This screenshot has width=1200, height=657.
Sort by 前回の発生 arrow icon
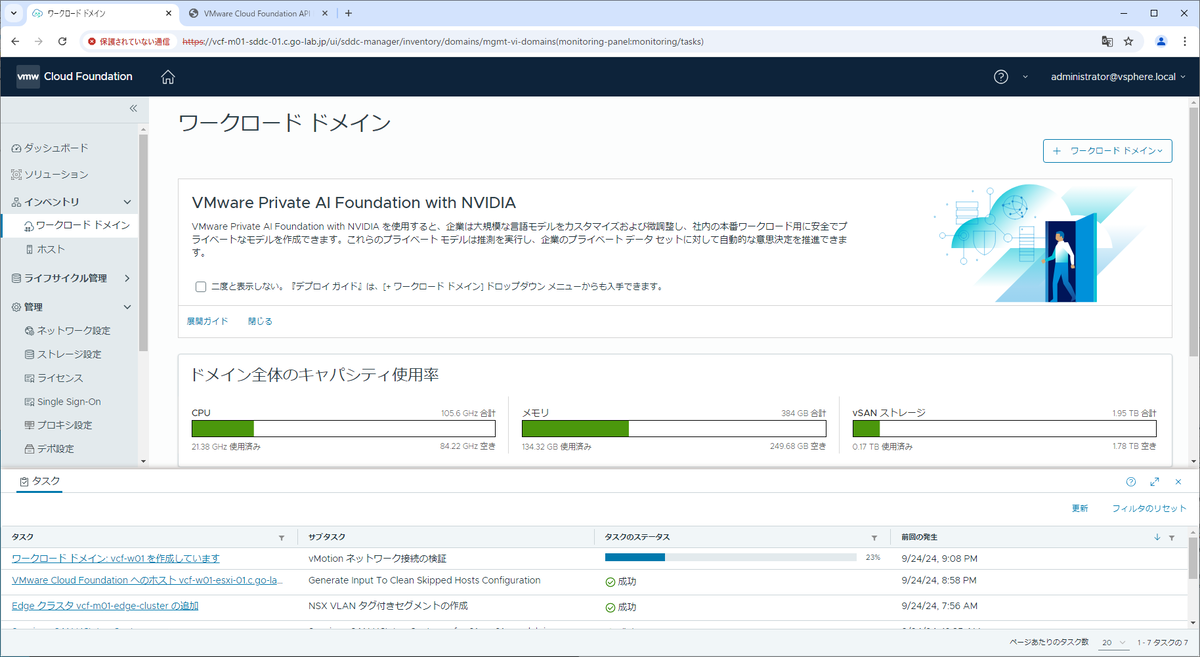point(1158,538)
